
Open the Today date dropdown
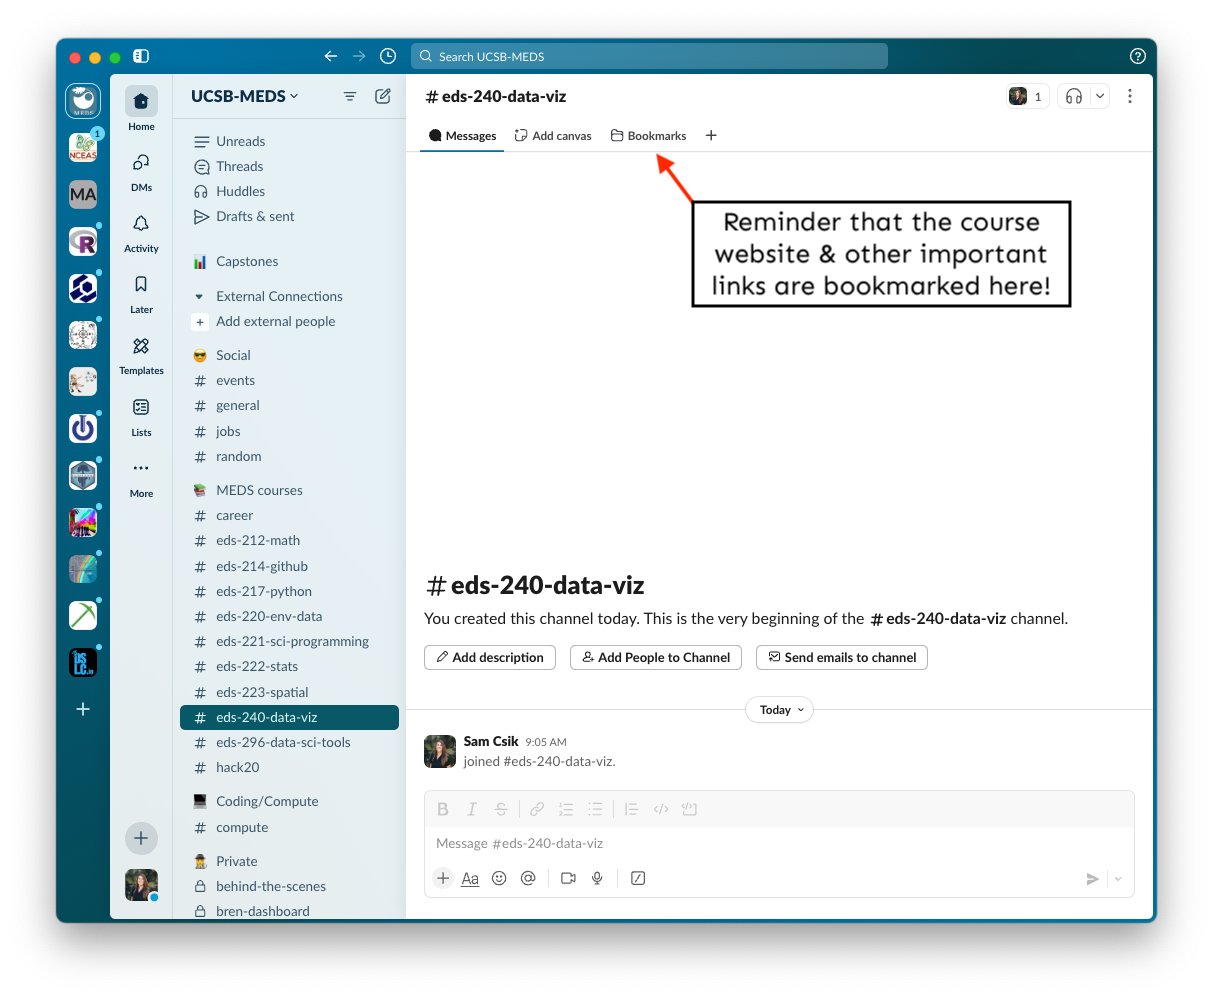(x=779, y=710)
